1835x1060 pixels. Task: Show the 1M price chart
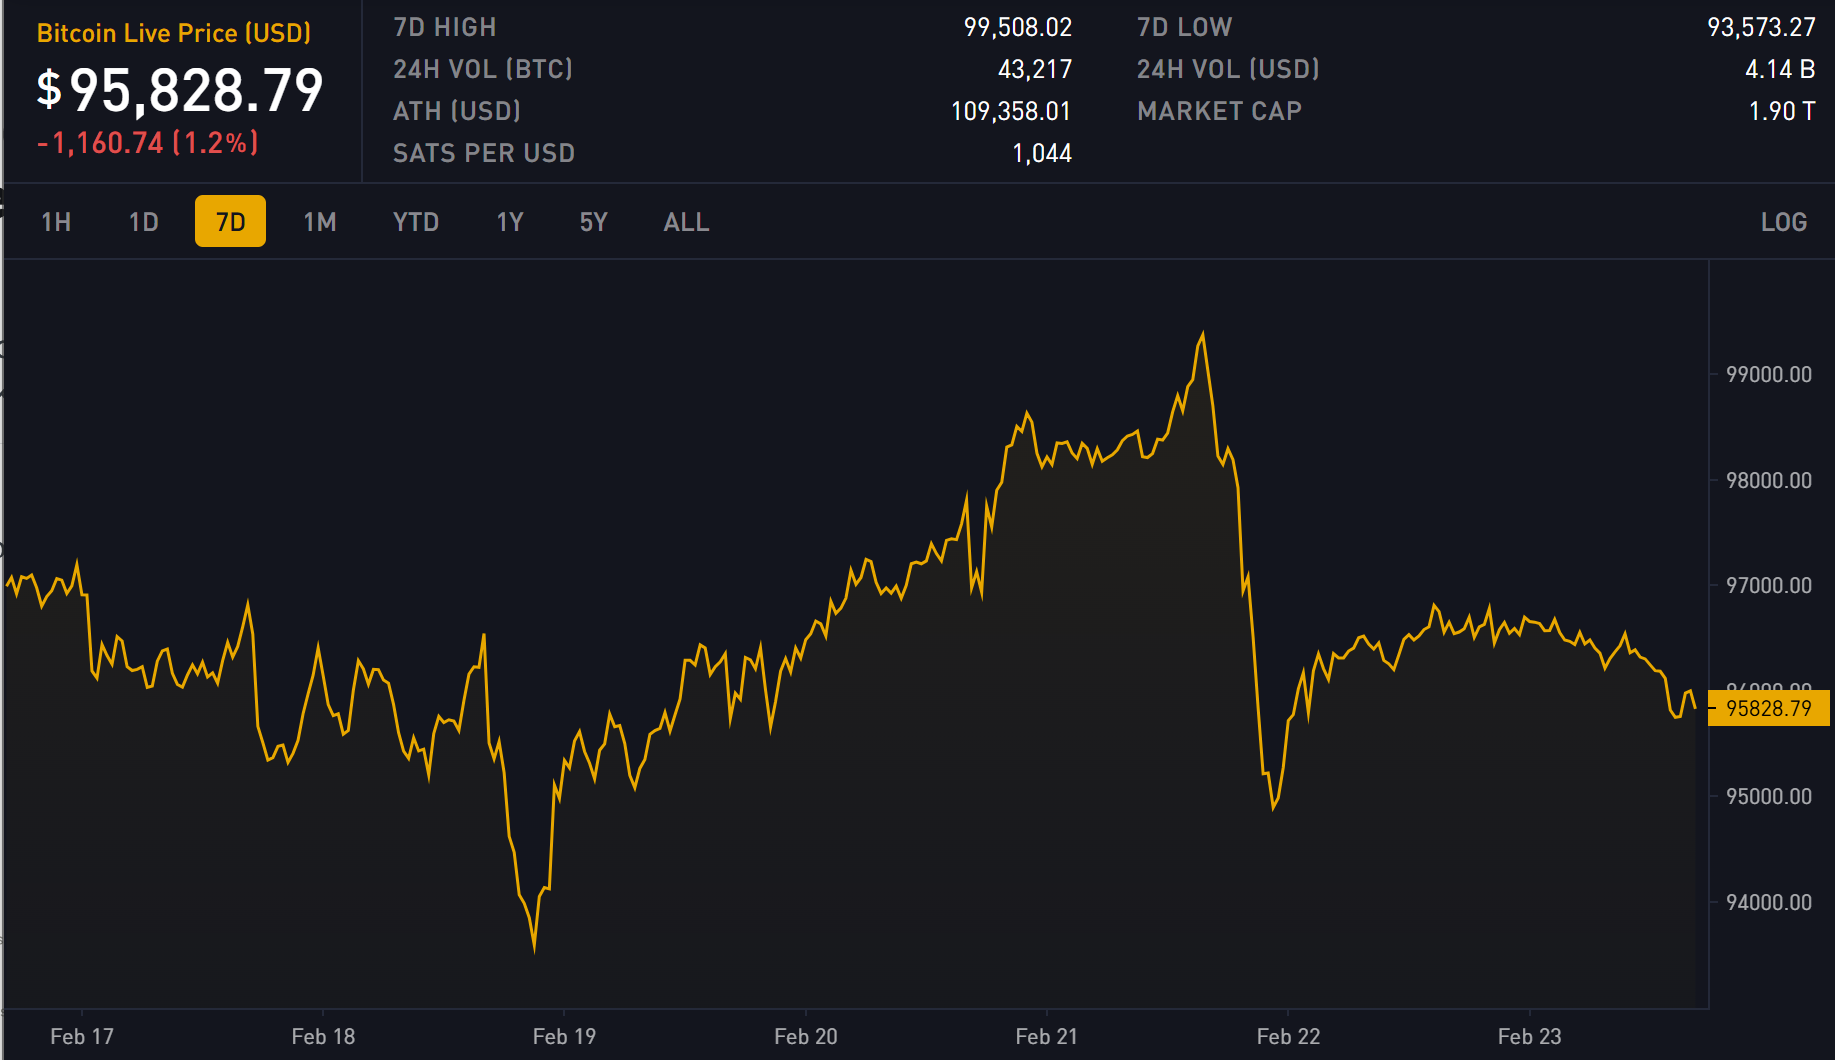click(320, 222)
